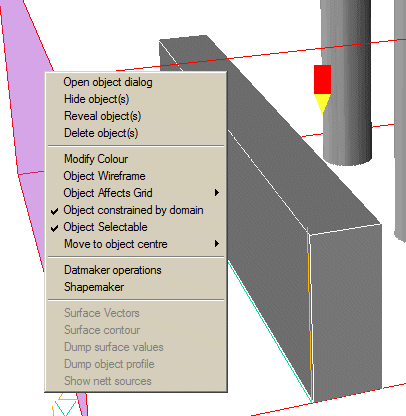Viewport: 406px width, 416px height.
Task: Choose Open object dialog
Action: [136, 82]
